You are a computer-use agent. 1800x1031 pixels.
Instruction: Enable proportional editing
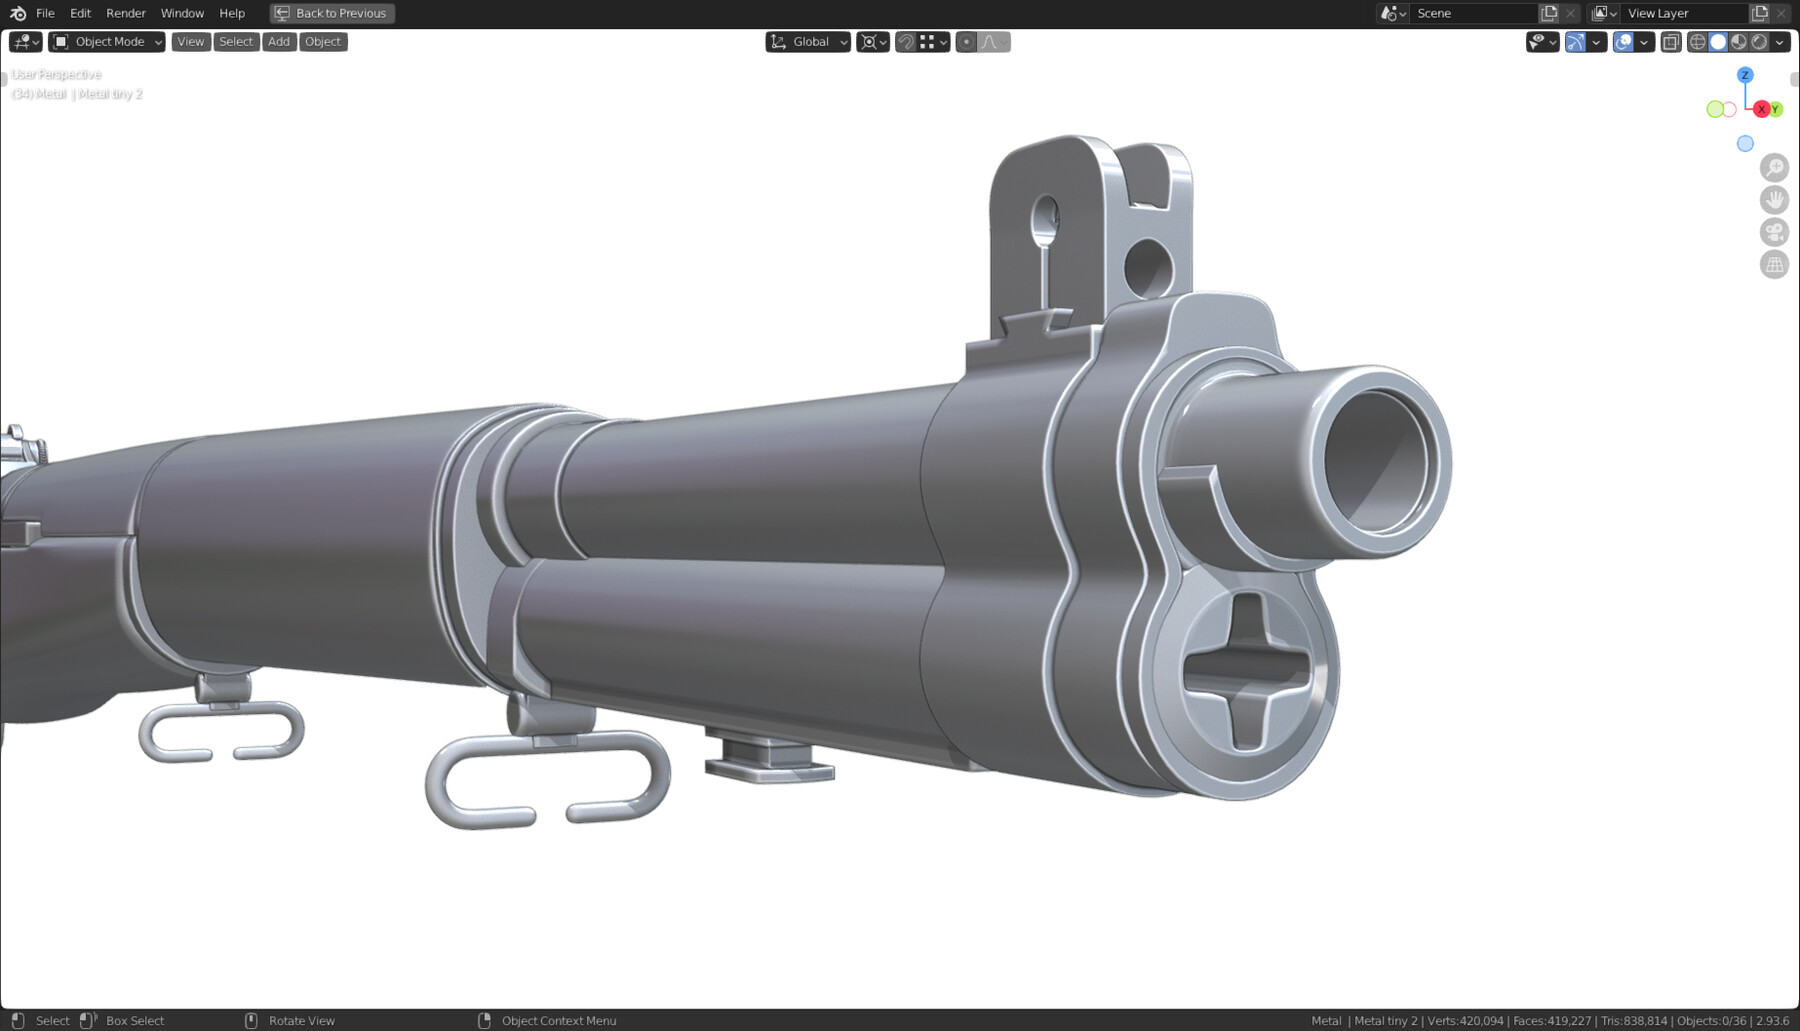click(966, 41)
